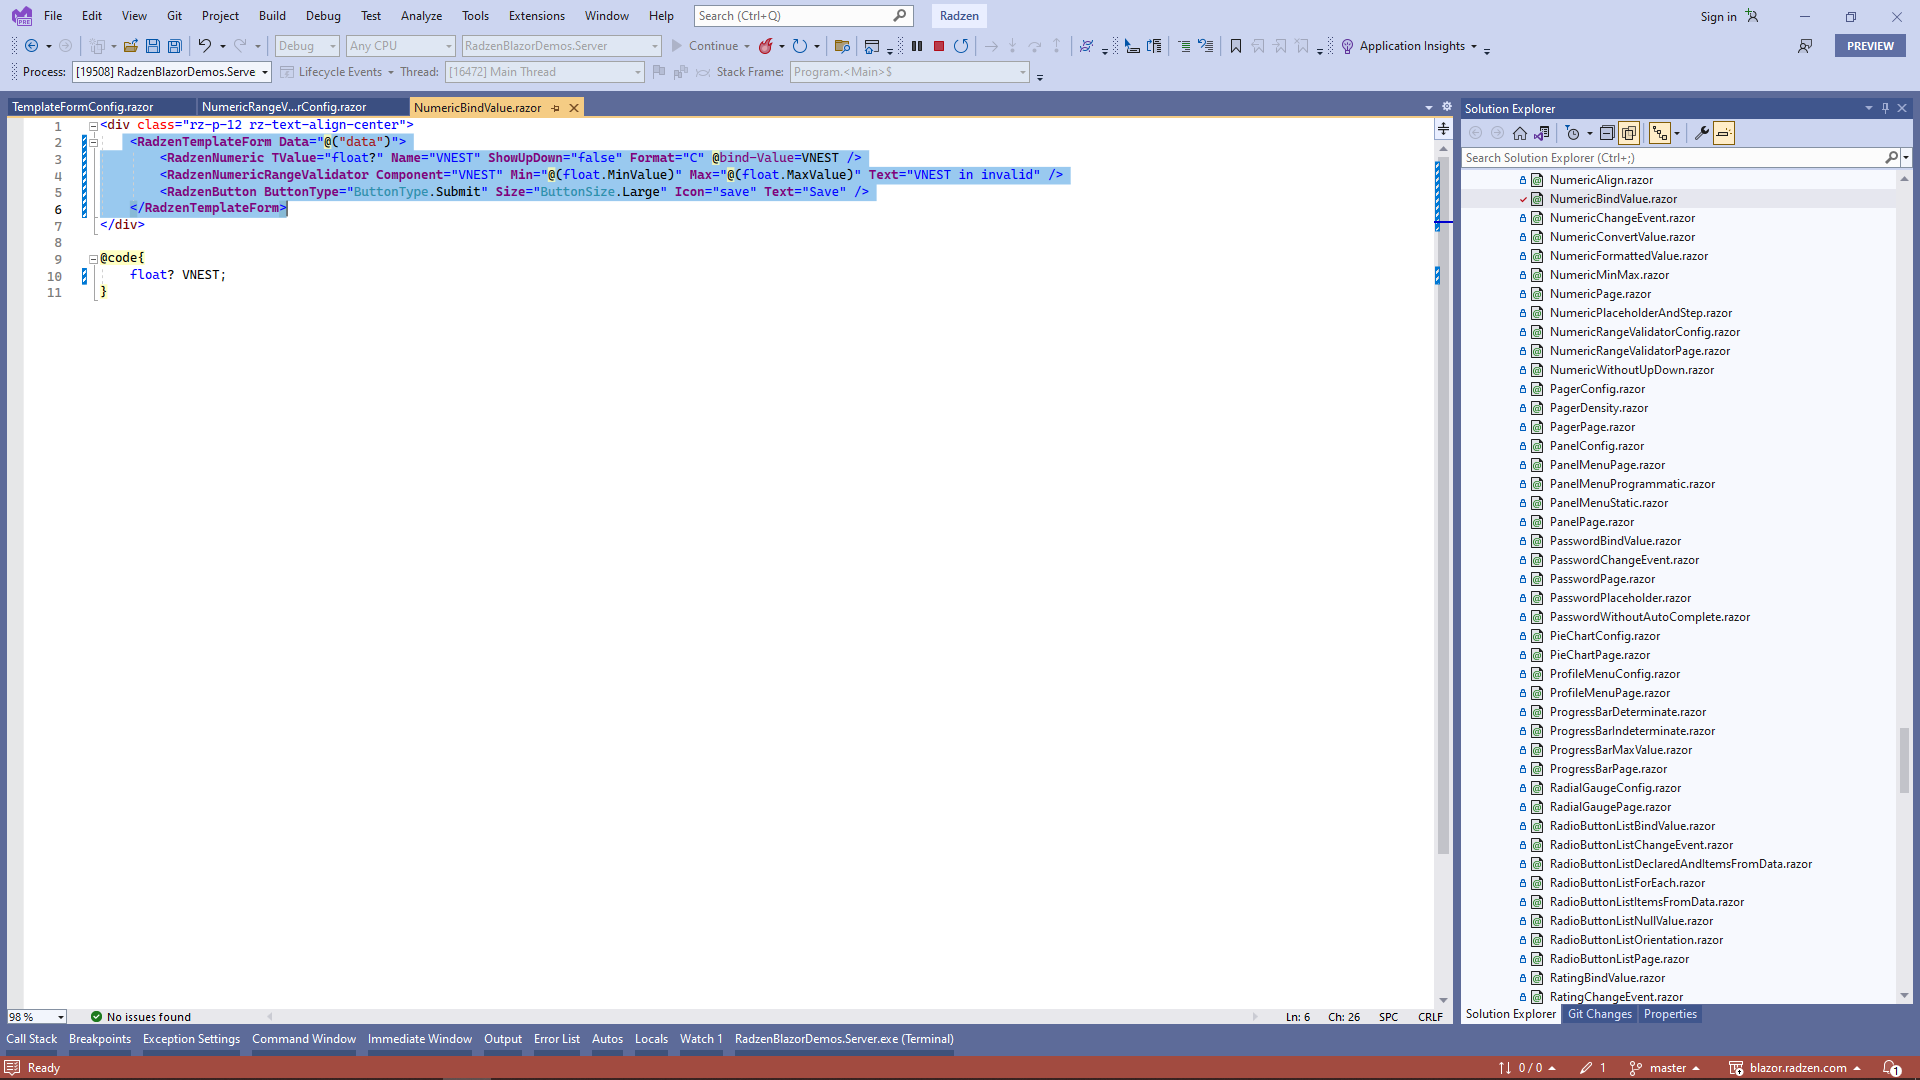The image size is (1920, 1080).
Task: Switch to TemplateFormConfig.razor tab
Action: (83, 107)
